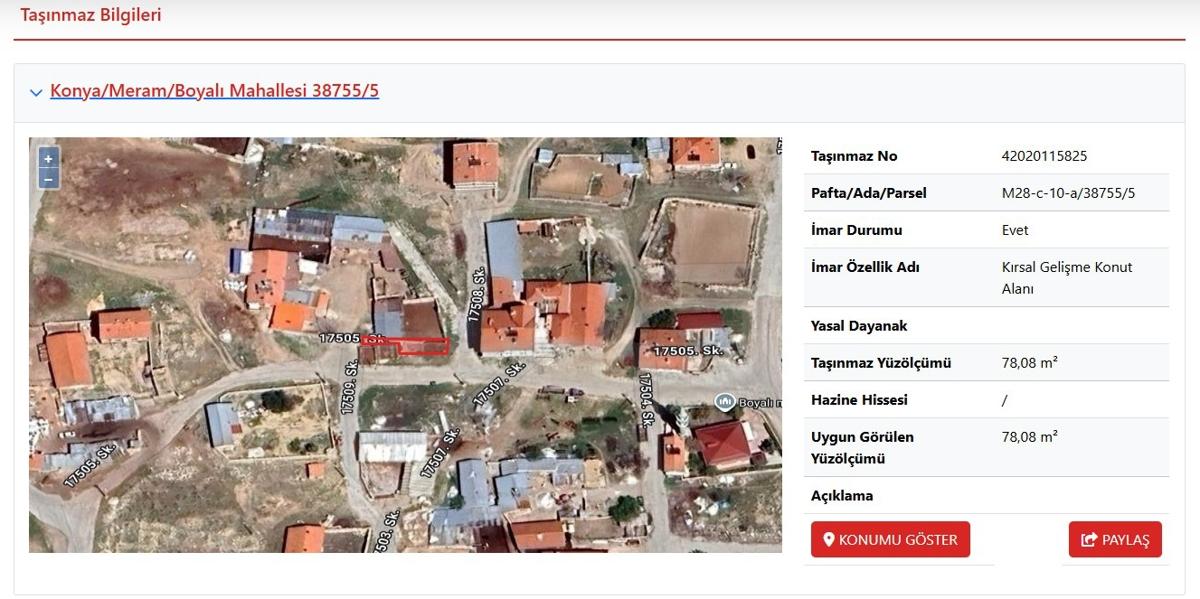Collapse the property panel using the chevron
1200x599 pixels.
tap(36, 92)
